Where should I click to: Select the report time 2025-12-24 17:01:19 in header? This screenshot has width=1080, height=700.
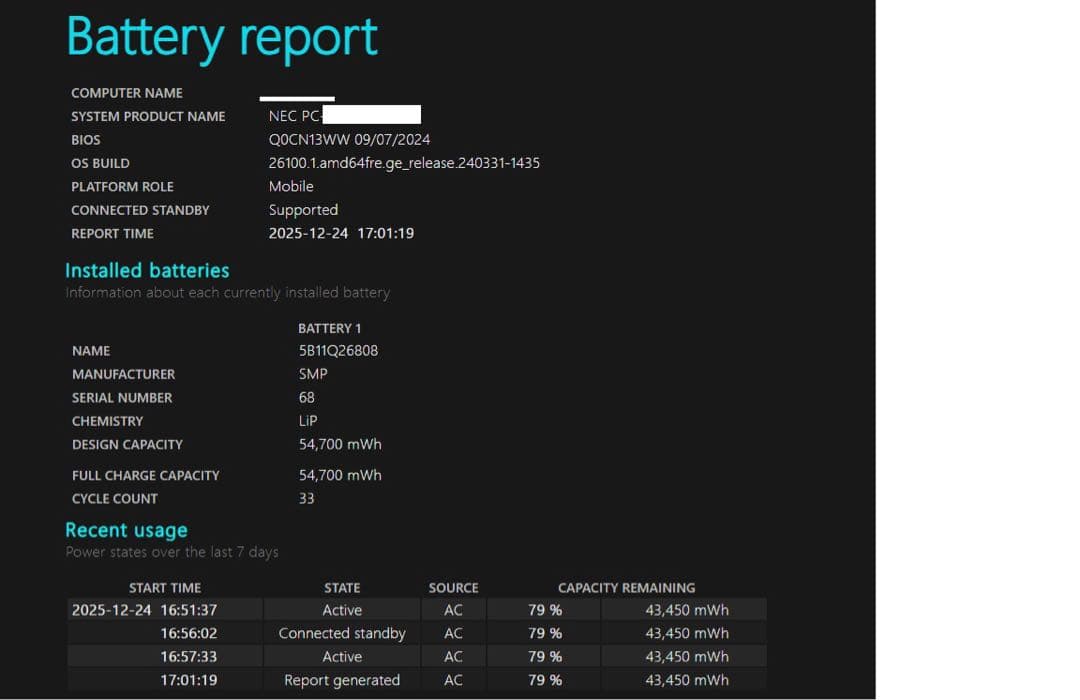point(341,233)
